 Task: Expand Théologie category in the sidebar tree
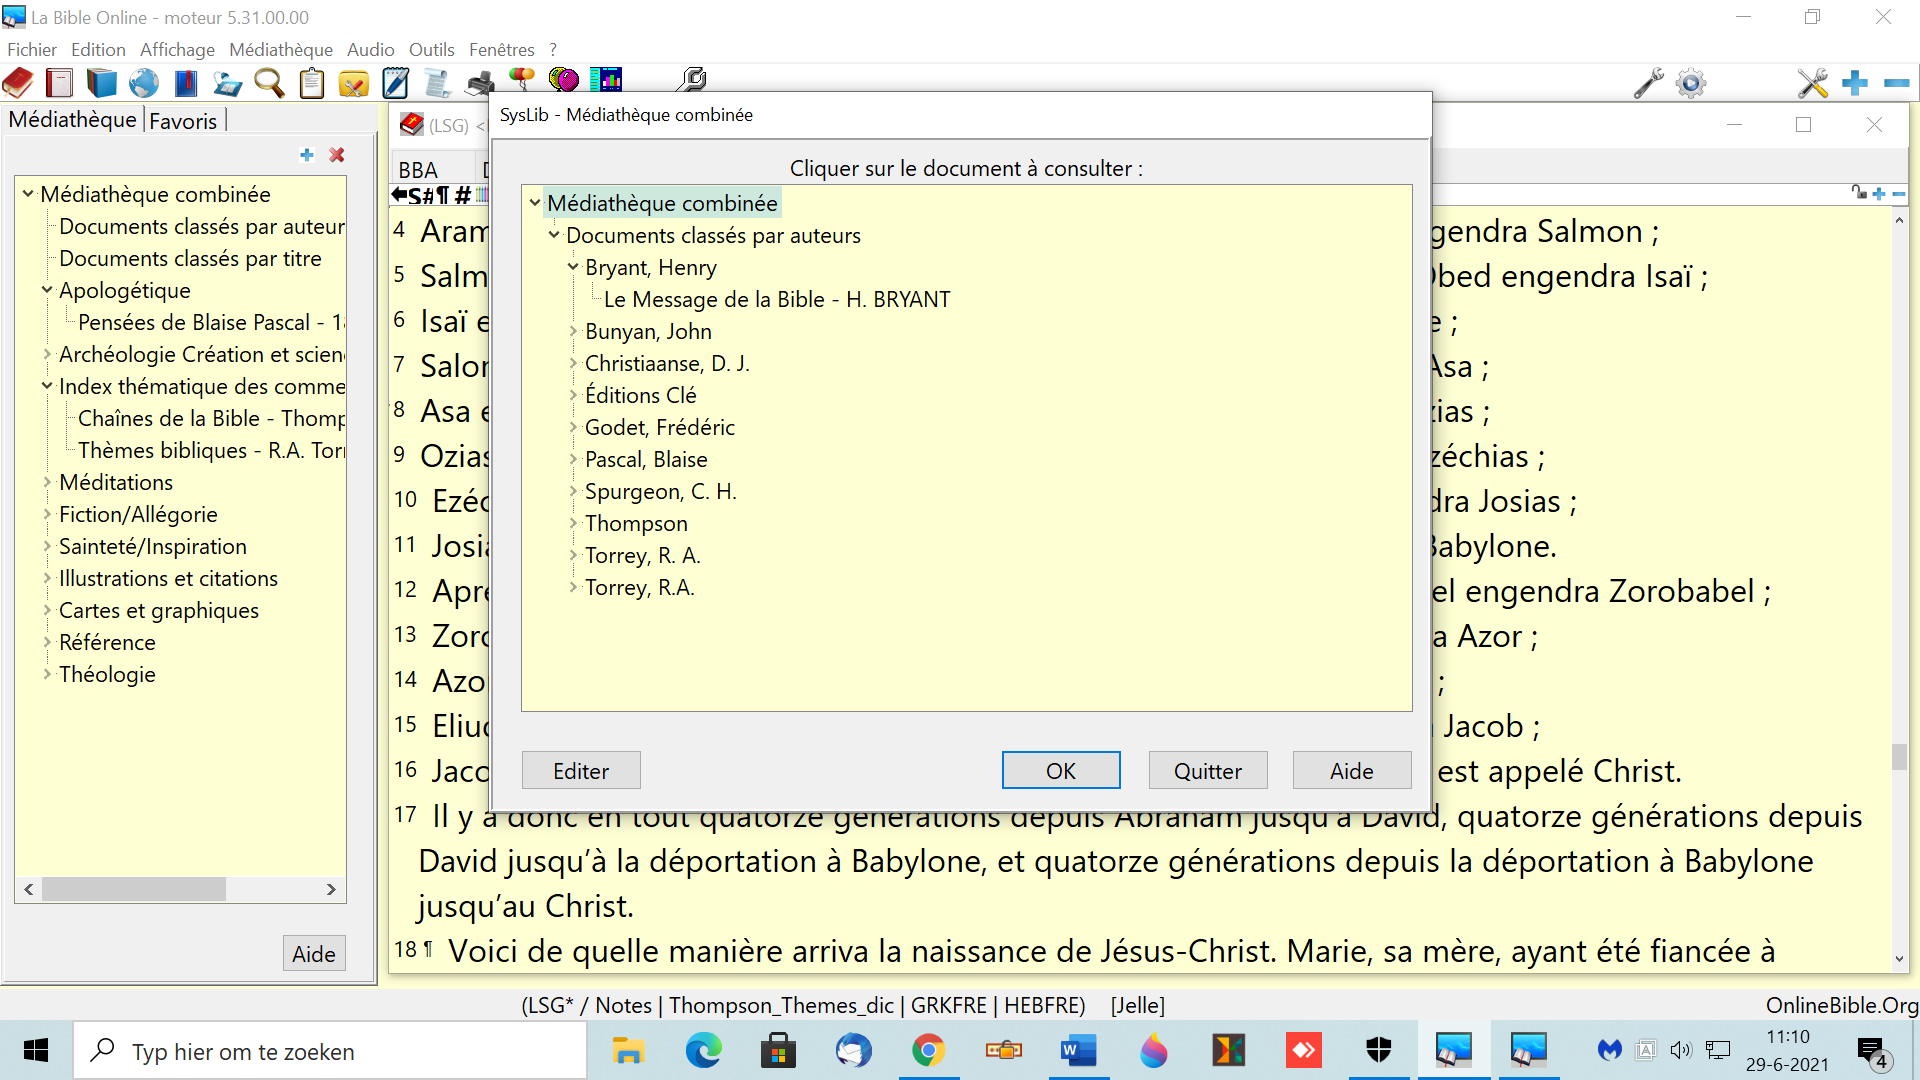tap(47, 674)
